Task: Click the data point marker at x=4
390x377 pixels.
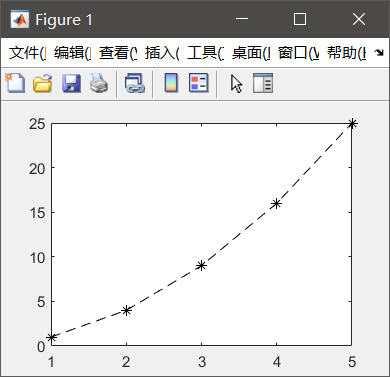Action: coord(276,203)
